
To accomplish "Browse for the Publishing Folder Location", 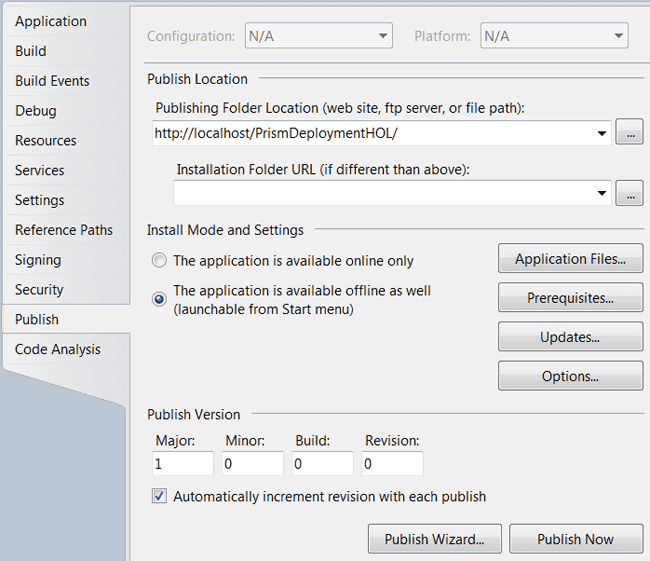I will [630, 132].
